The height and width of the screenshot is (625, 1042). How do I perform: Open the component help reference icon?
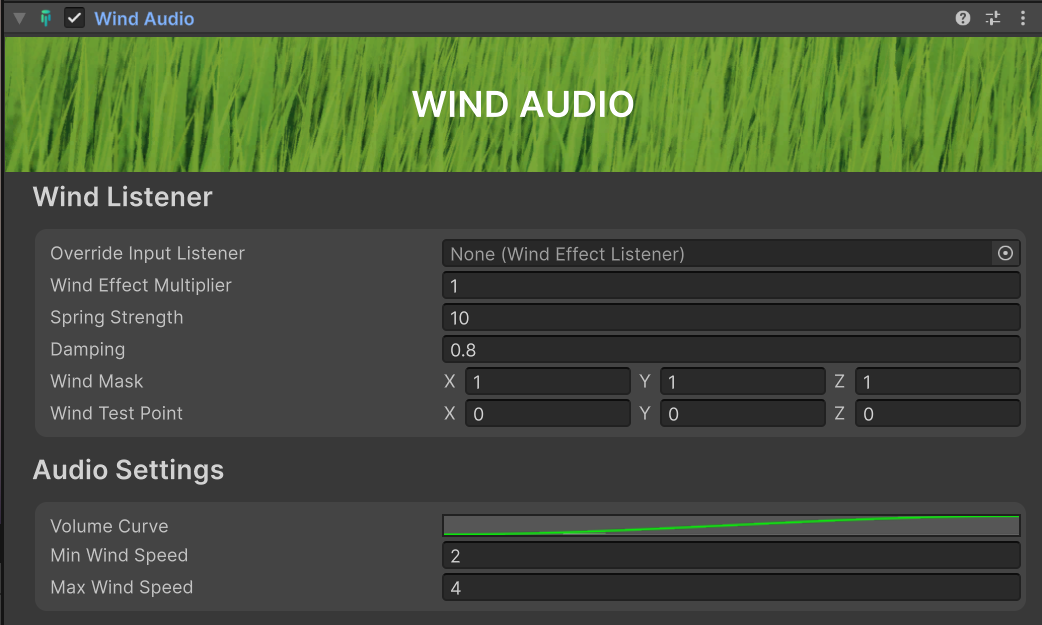pos(963,18)
